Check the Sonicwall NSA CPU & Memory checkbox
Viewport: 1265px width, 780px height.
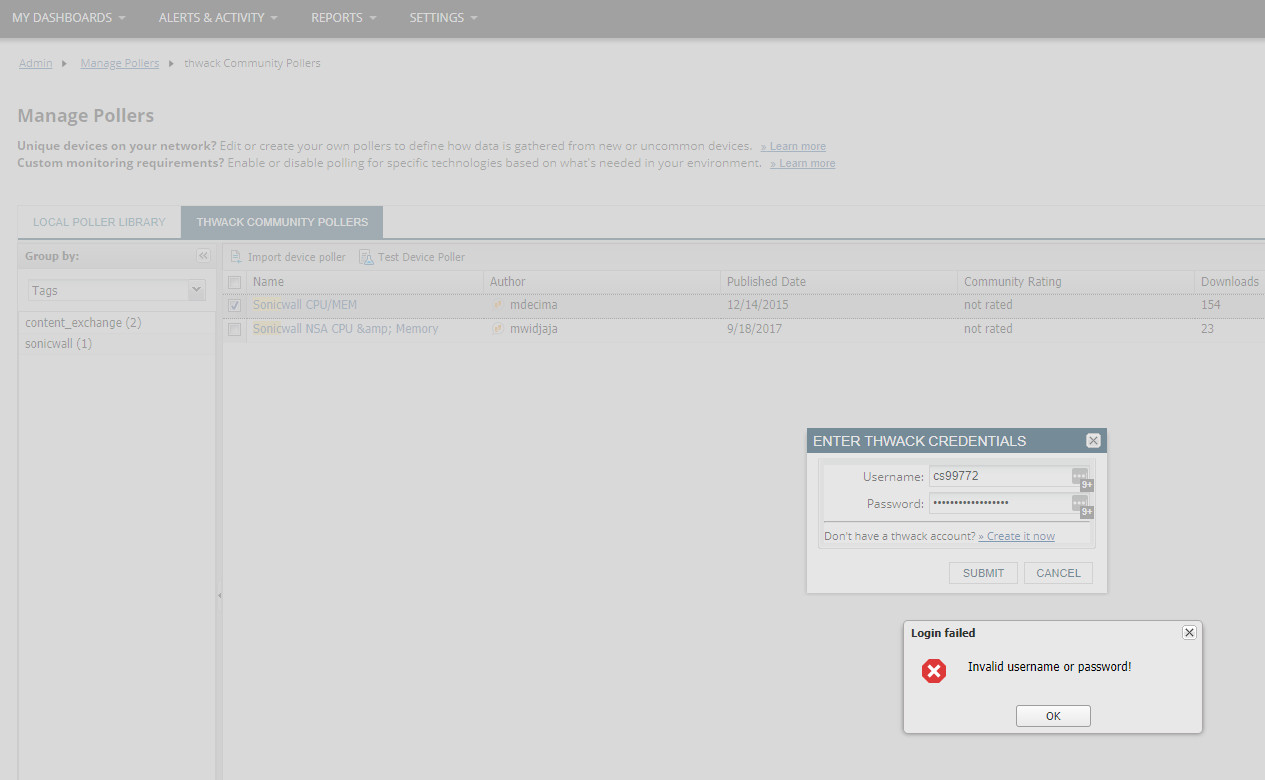234,329
